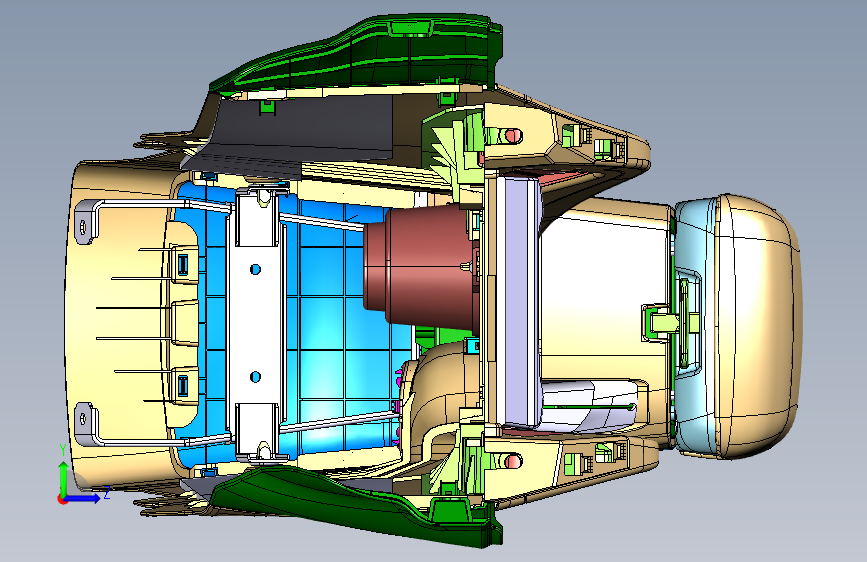Viewport: 867px width, 562px height.
Task: Pick the pale blue shell beside the beige cushion
Action: pyautogui.click(x=694, y=326)
